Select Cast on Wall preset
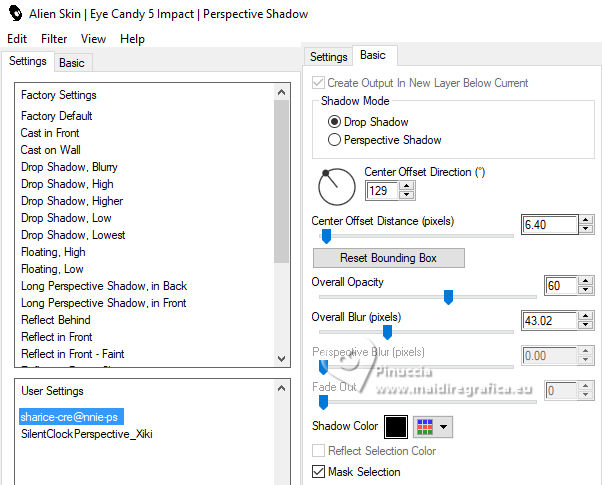Screen dimensions: 602x485 [x=51, y=150]
